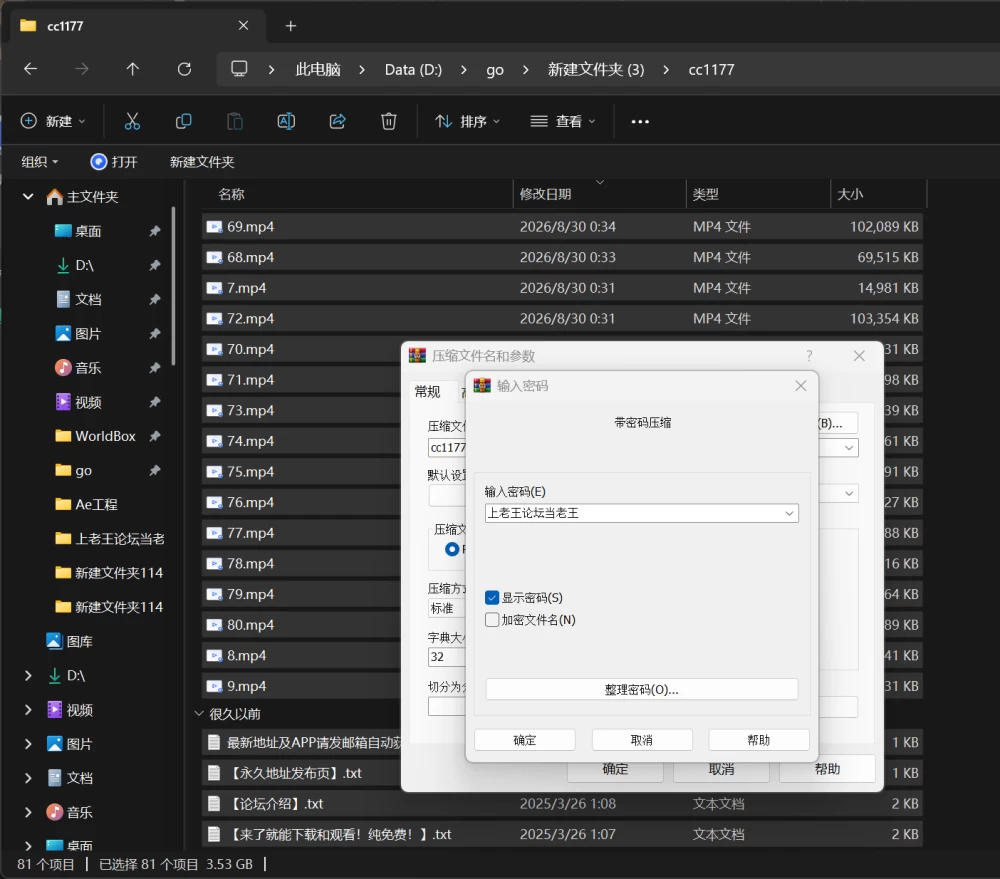Click the Refresh icon beside address bar
The height and width of the screenshot is (879, 1000).
(184, 69)
